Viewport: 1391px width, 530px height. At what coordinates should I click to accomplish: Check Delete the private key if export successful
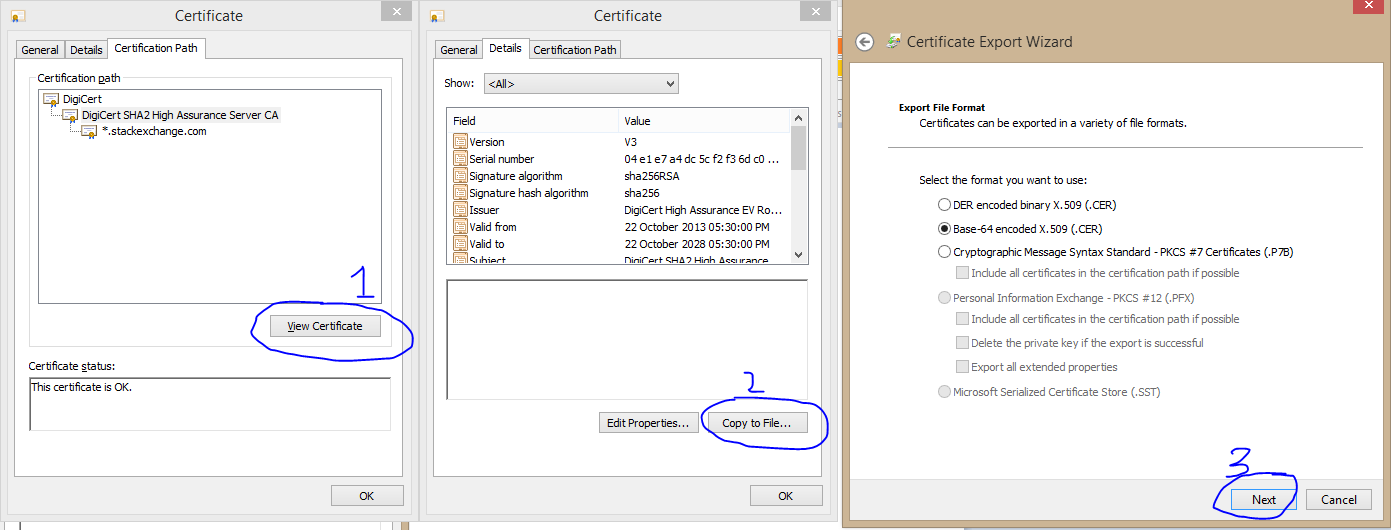point(962,343)
